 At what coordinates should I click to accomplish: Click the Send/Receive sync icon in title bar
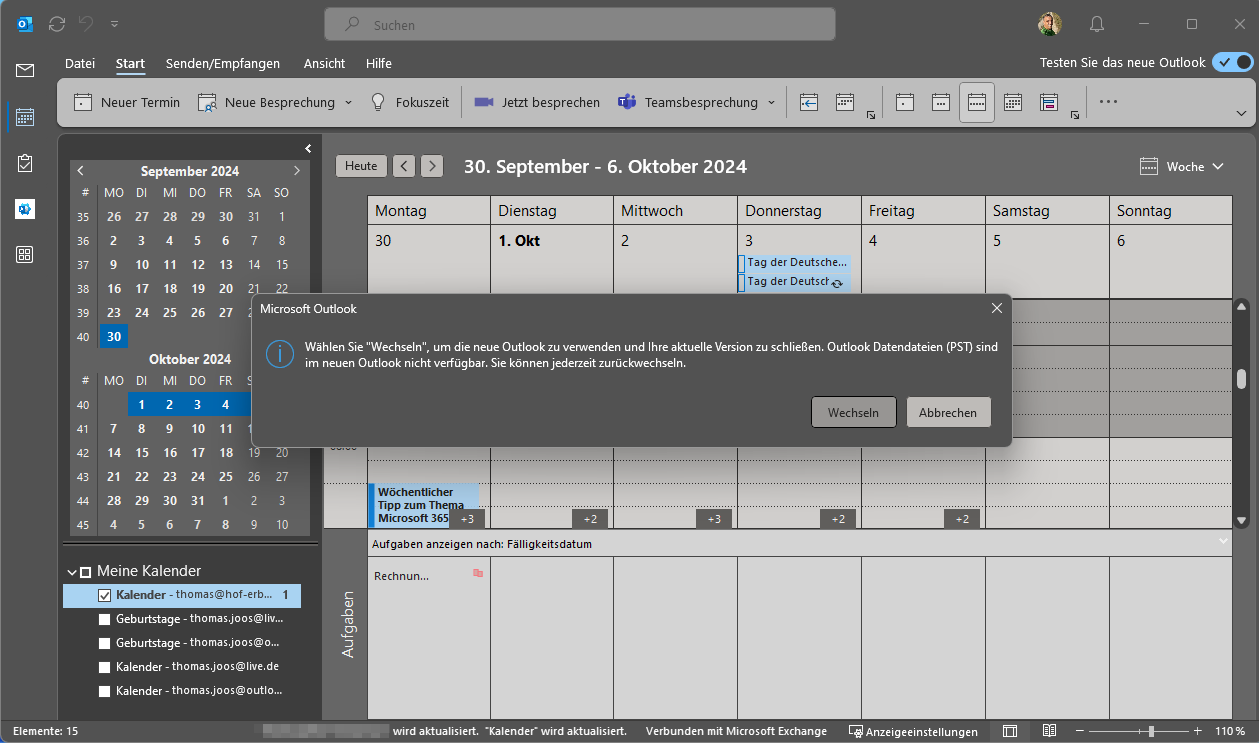(x=57, y=23)
